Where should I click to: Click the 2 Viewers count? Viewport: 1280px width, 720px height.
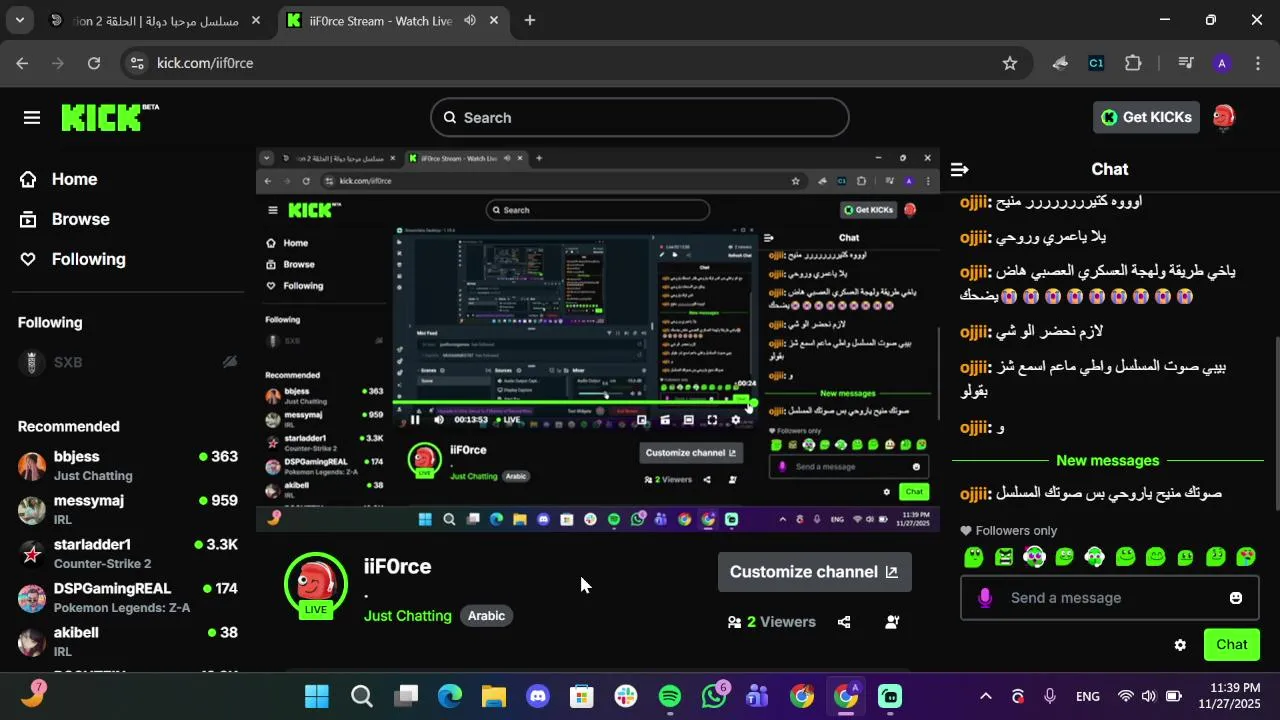(772, 622)
